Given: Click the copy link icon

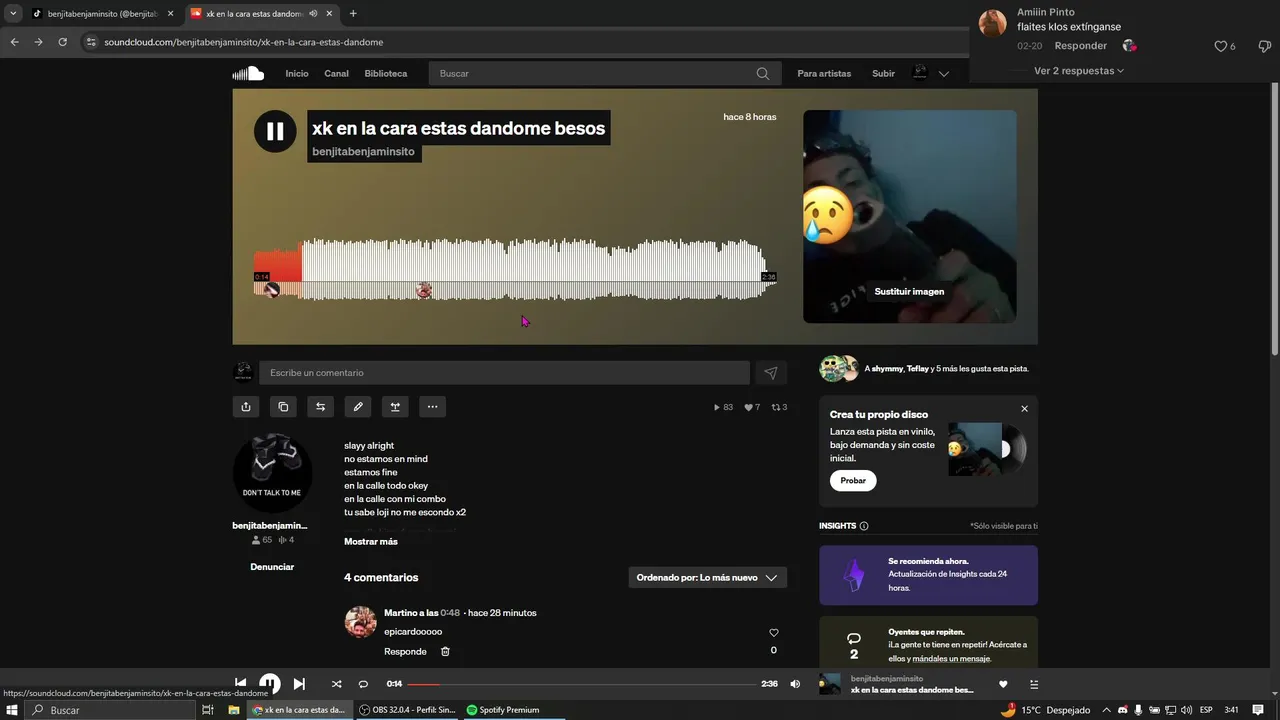Looking at the screenshot, I should point(283,407).
